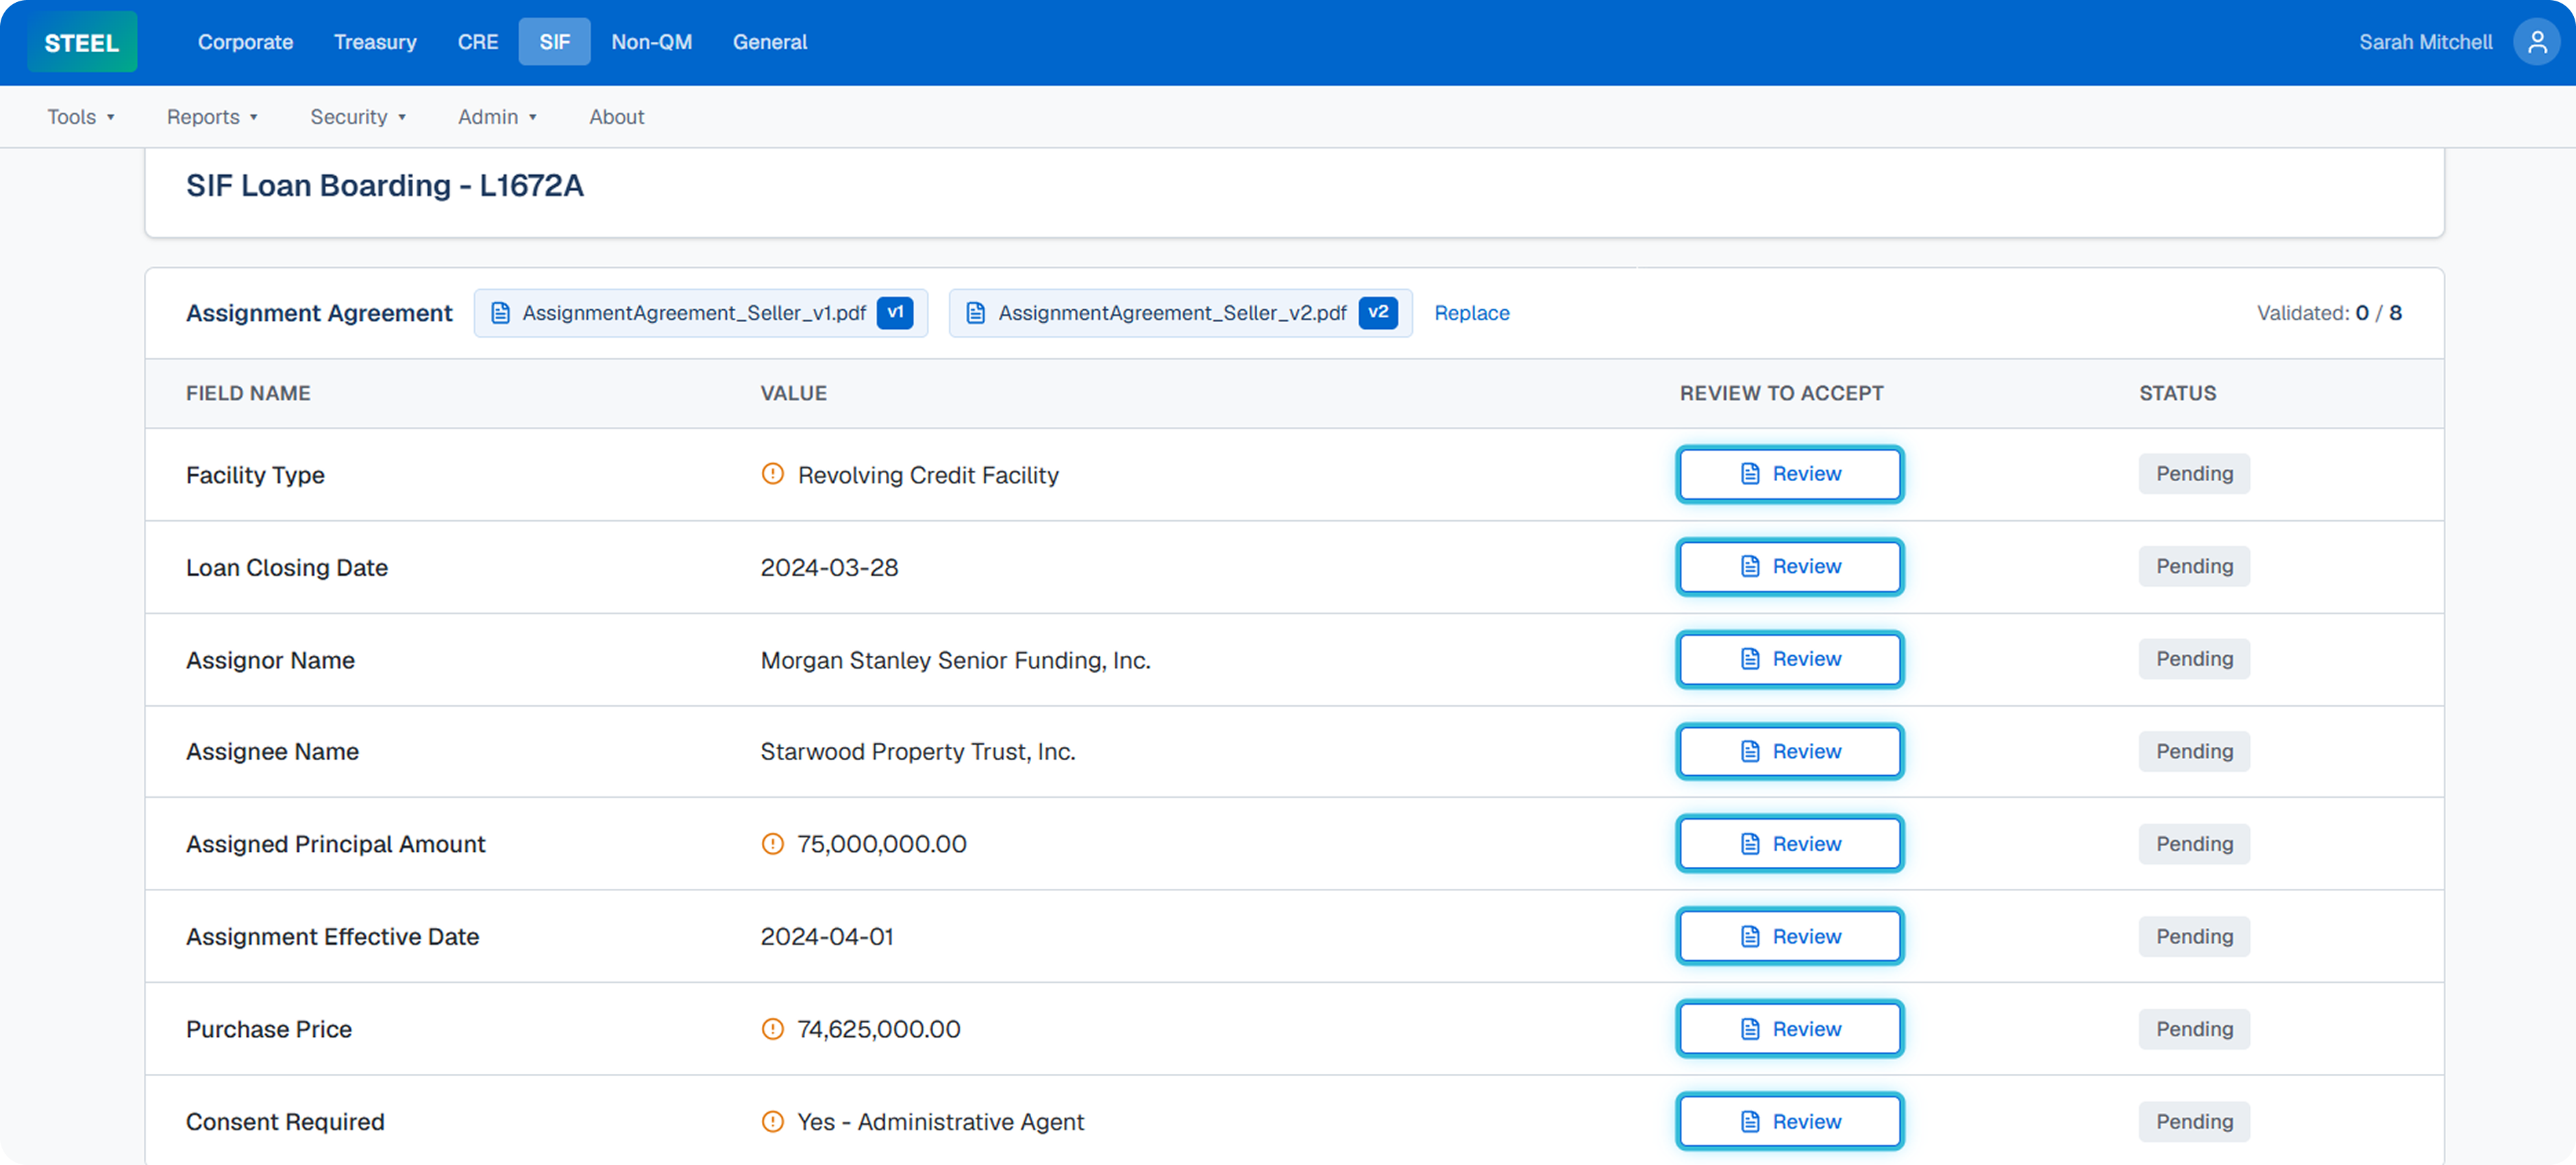
Task: Expand the Reports dropdown menu
Action: (x=212, y=117)
